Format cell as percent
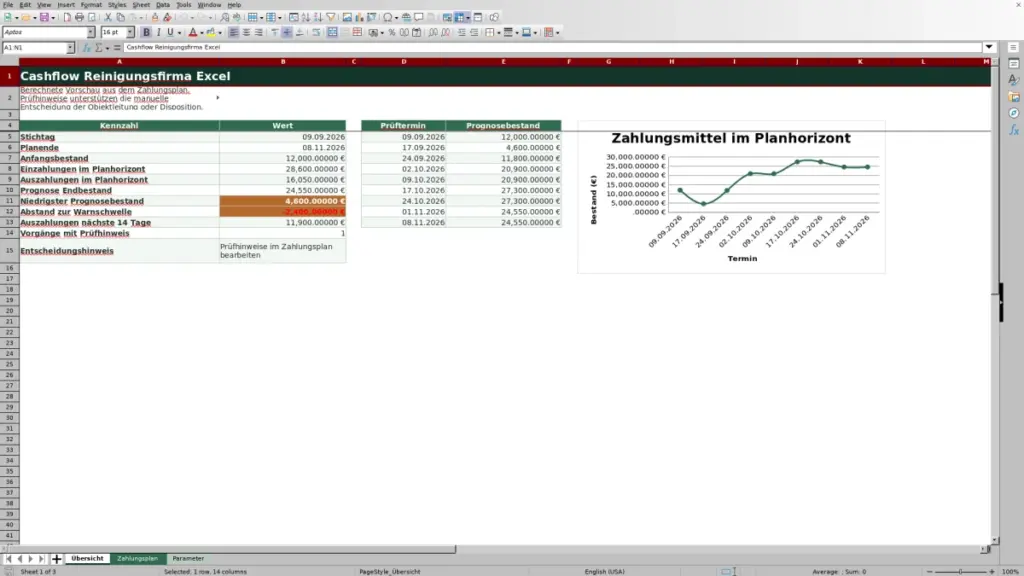This screenshot has width=1024, height=576. point(392,33)
